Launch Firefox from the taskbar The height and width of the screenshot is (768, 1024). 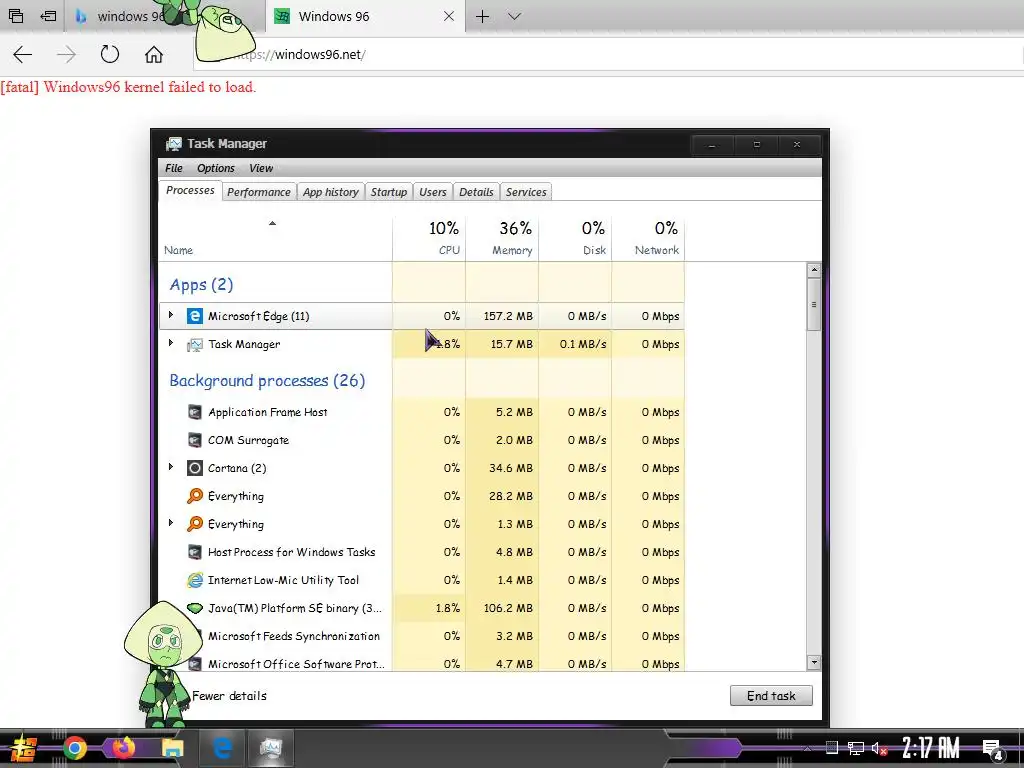(x=123, y=748)
